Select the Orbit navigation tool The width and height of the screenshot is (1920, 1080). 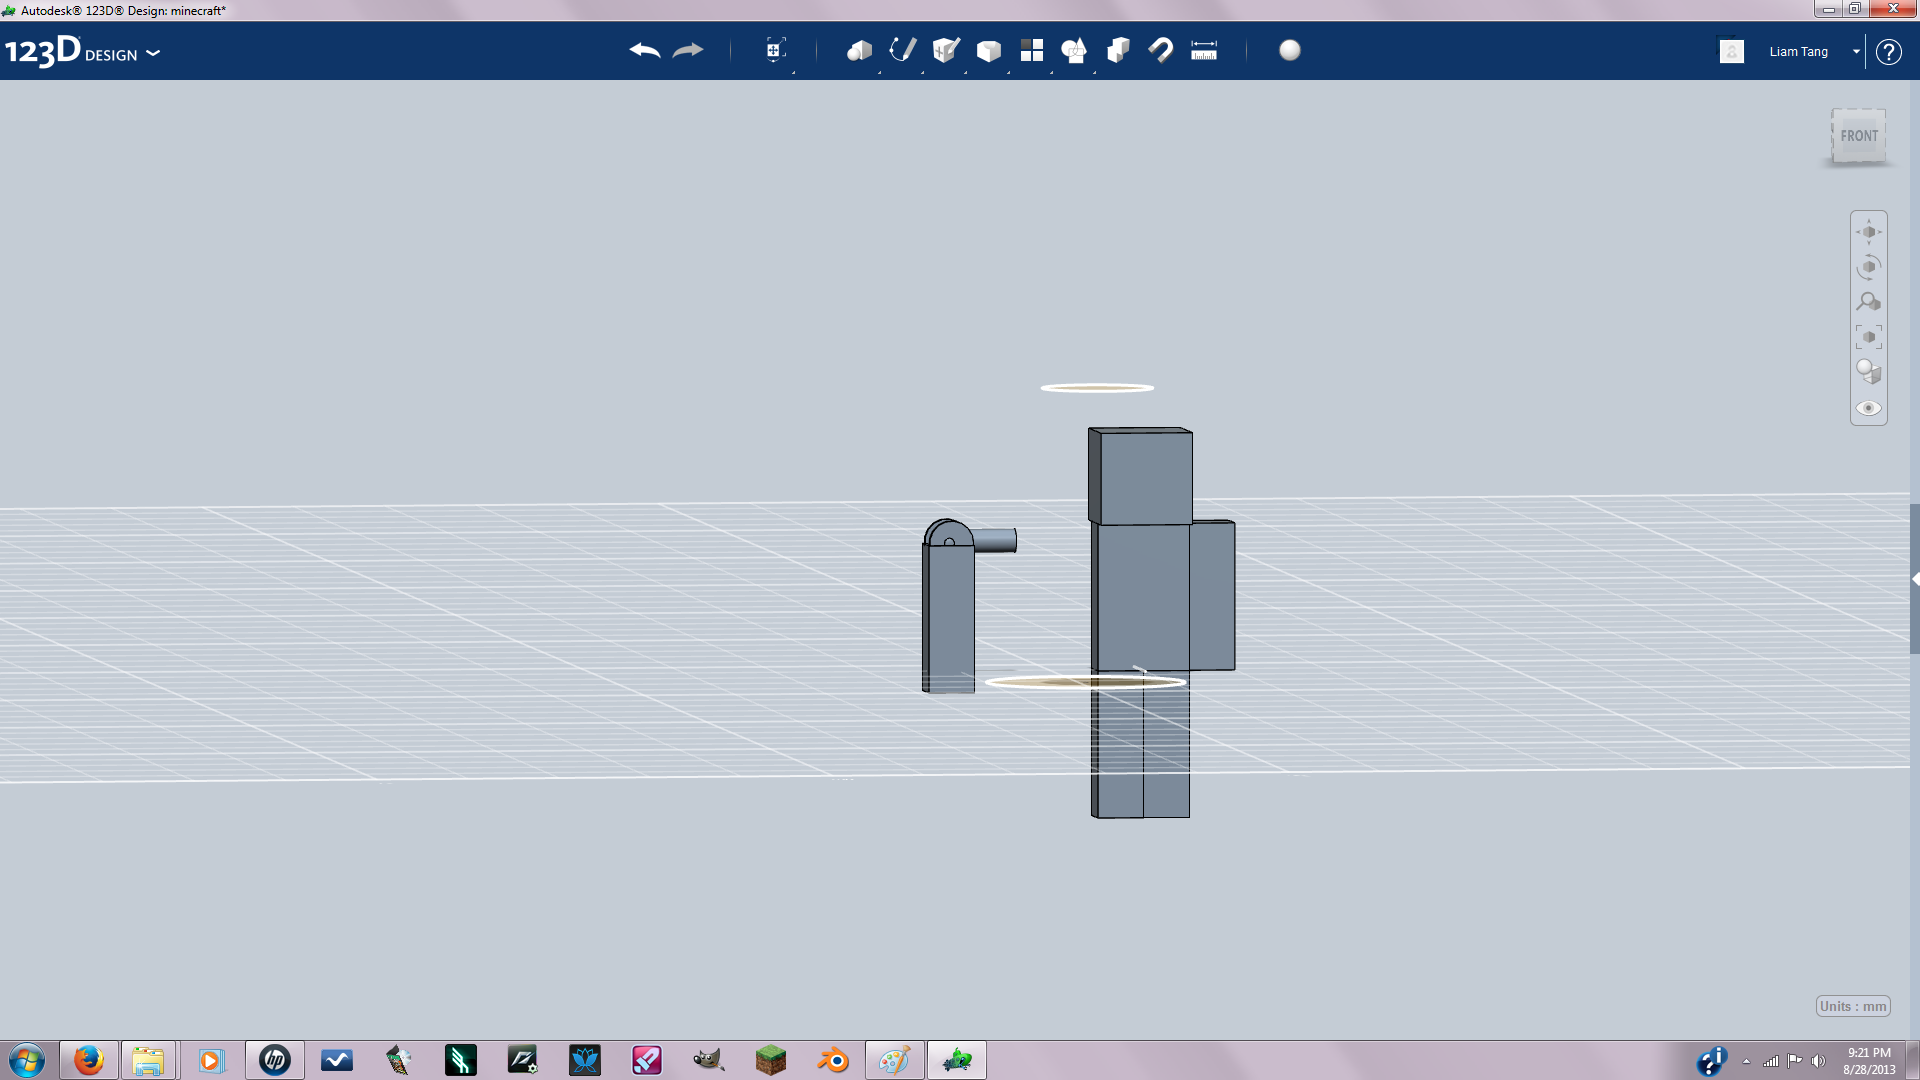pyautogui.click(x=1869, y=267)
